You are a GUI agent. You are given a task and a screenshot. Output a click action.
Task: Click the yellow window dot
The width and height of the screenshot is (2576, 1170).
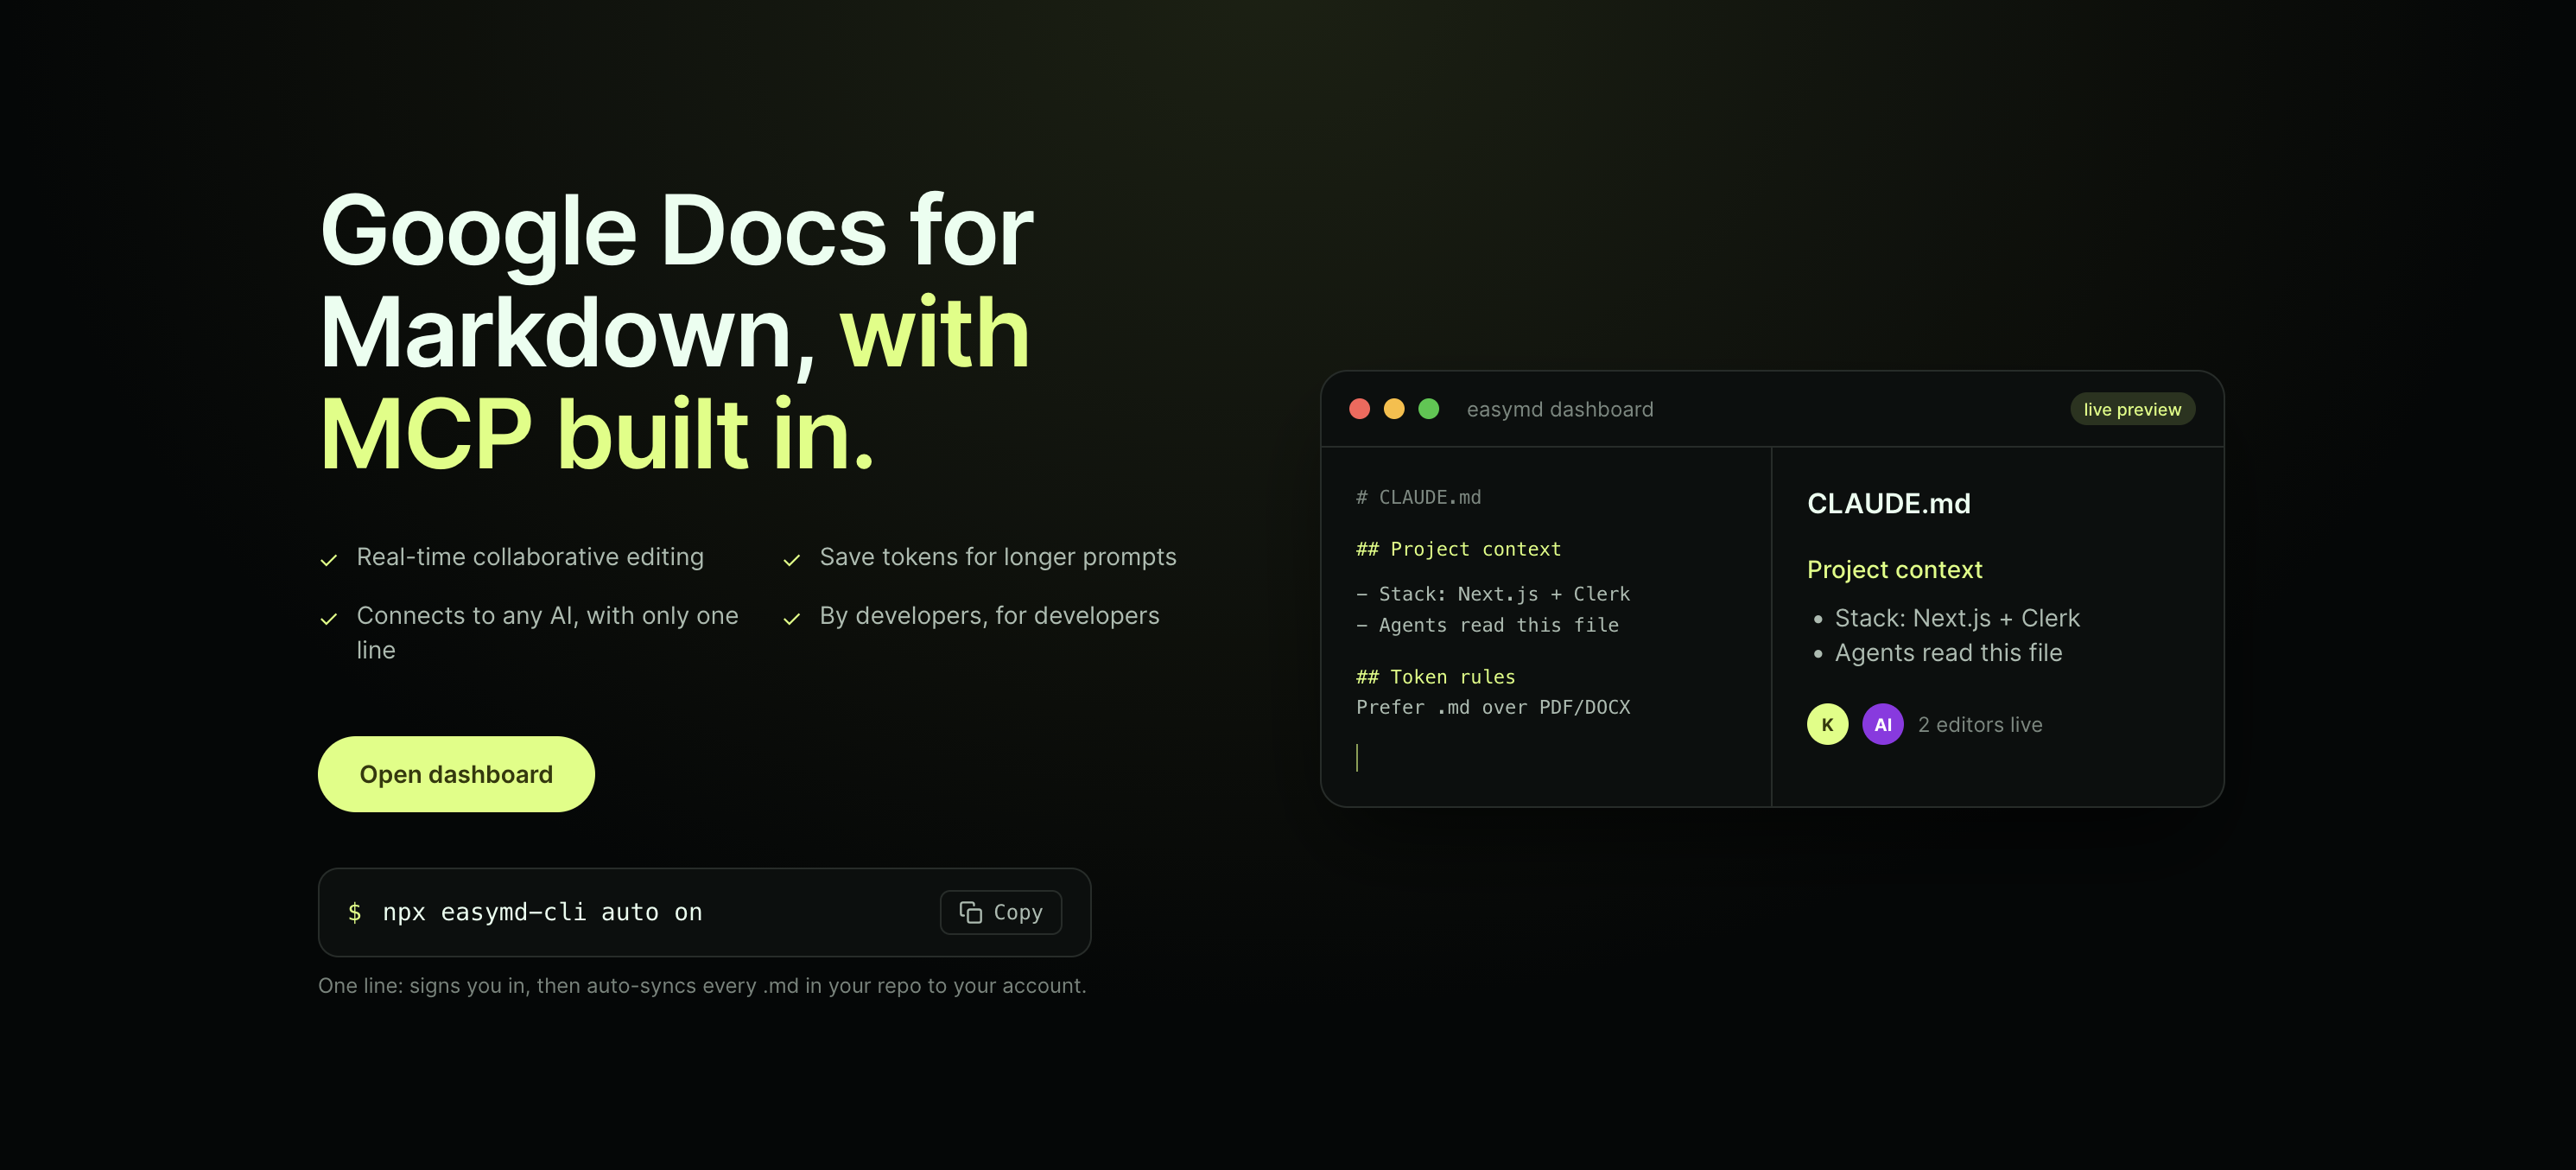(1394, 409)
